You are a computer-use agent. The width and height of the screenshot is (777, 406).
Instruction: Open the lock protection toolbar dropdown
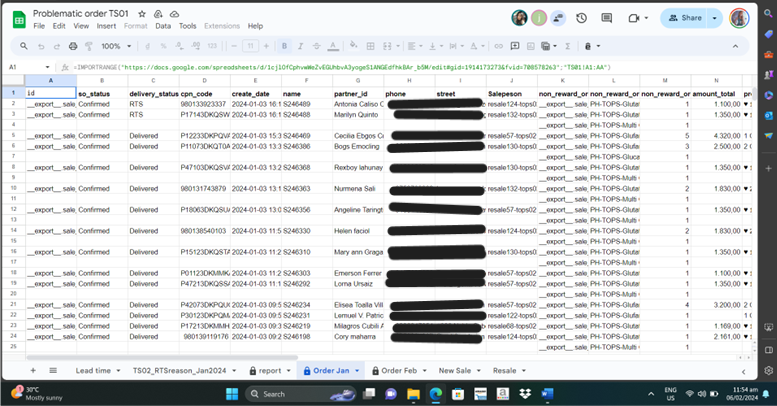point(592,46)
